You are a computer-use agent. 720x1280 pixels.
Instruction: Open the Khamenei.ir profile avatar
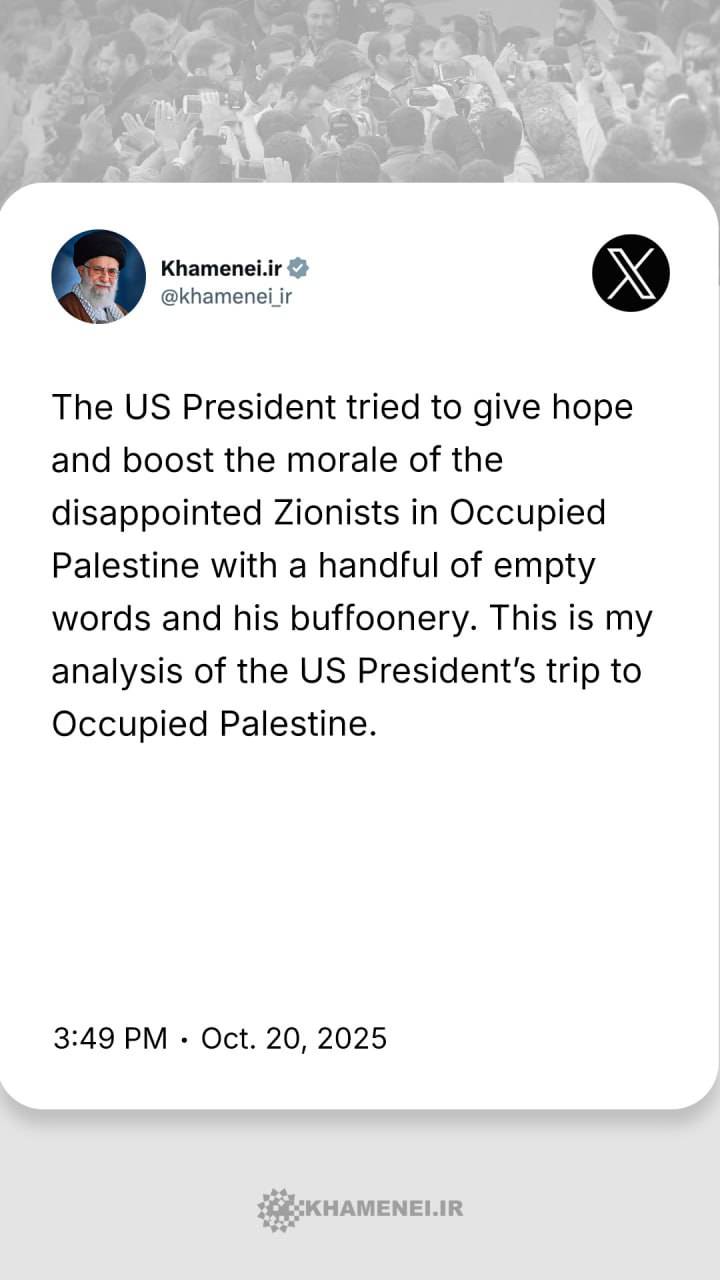[99, 277]
